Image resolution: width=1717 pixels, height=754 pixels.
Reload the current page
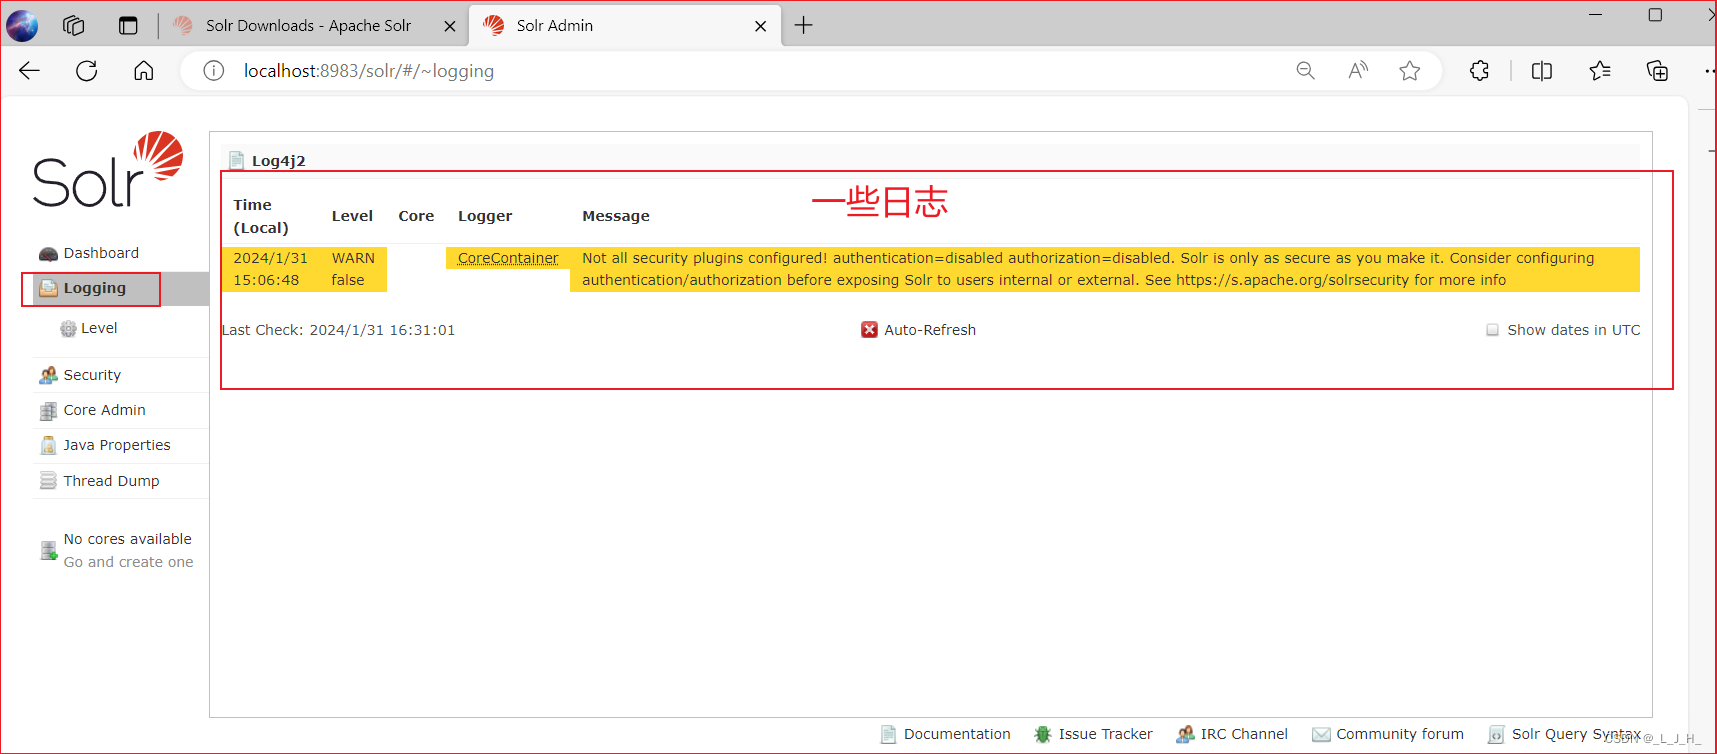(x=87, y=70)
